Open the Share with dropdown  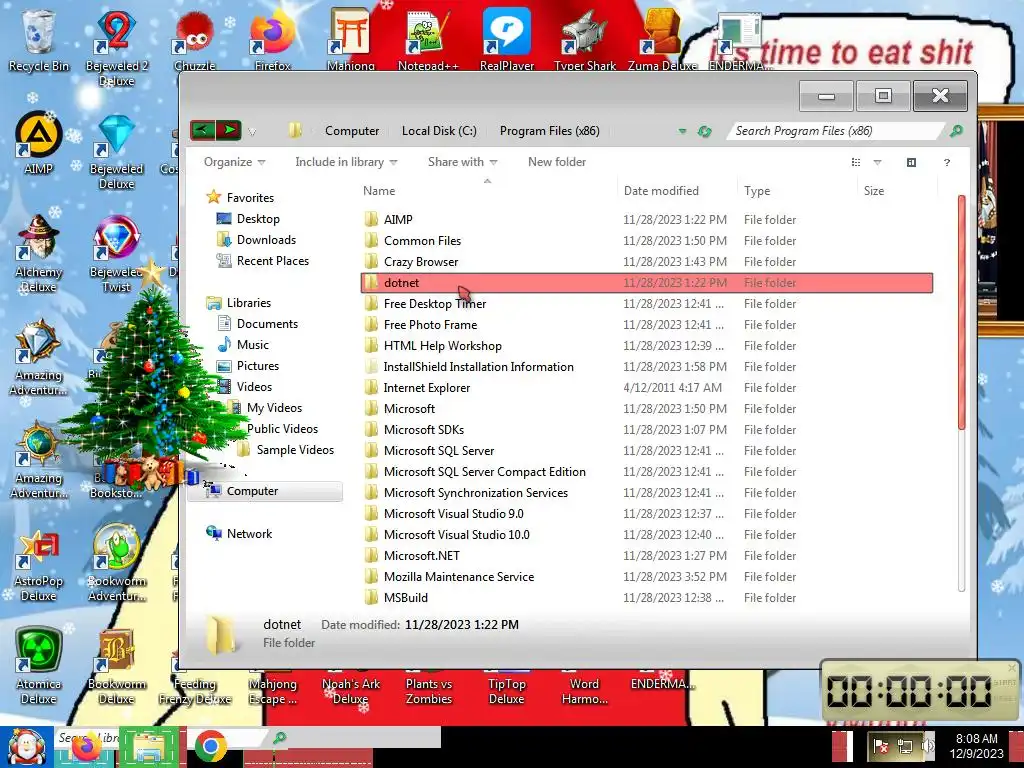[462, 162]
